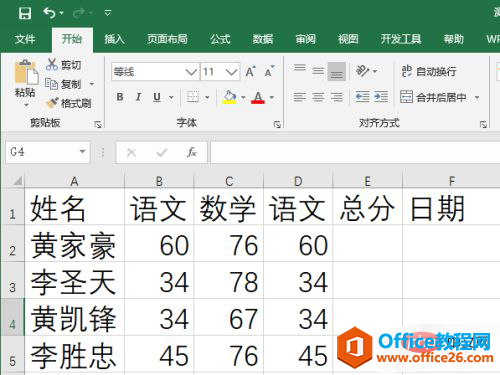This screenshot has height=375, width=500.
Task: Open the Name Box dropdown arrow
Action: tap(82, 152)
